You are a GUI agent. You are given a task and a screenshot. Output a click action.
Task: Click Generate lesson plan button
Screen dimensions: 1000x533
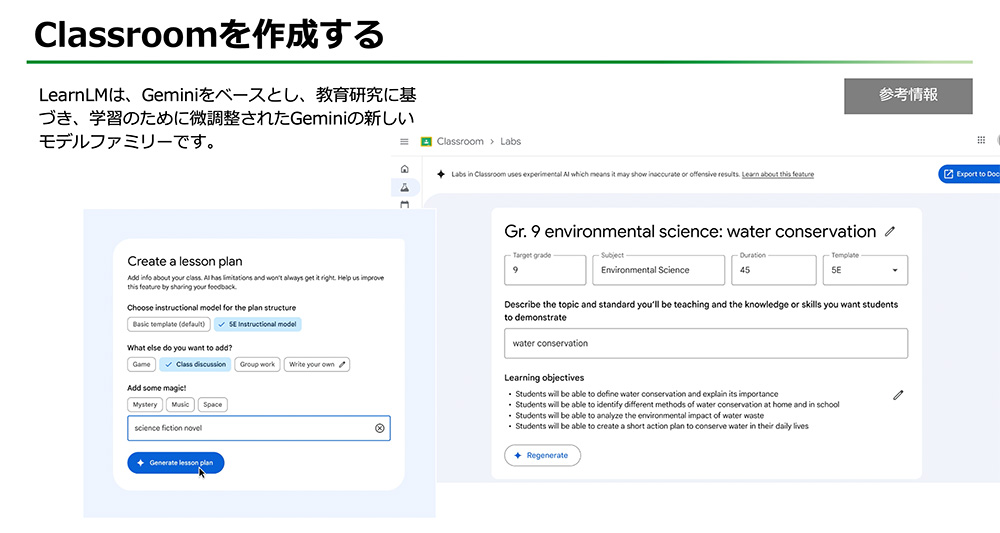pyautogui.click(x=175, y=463)
